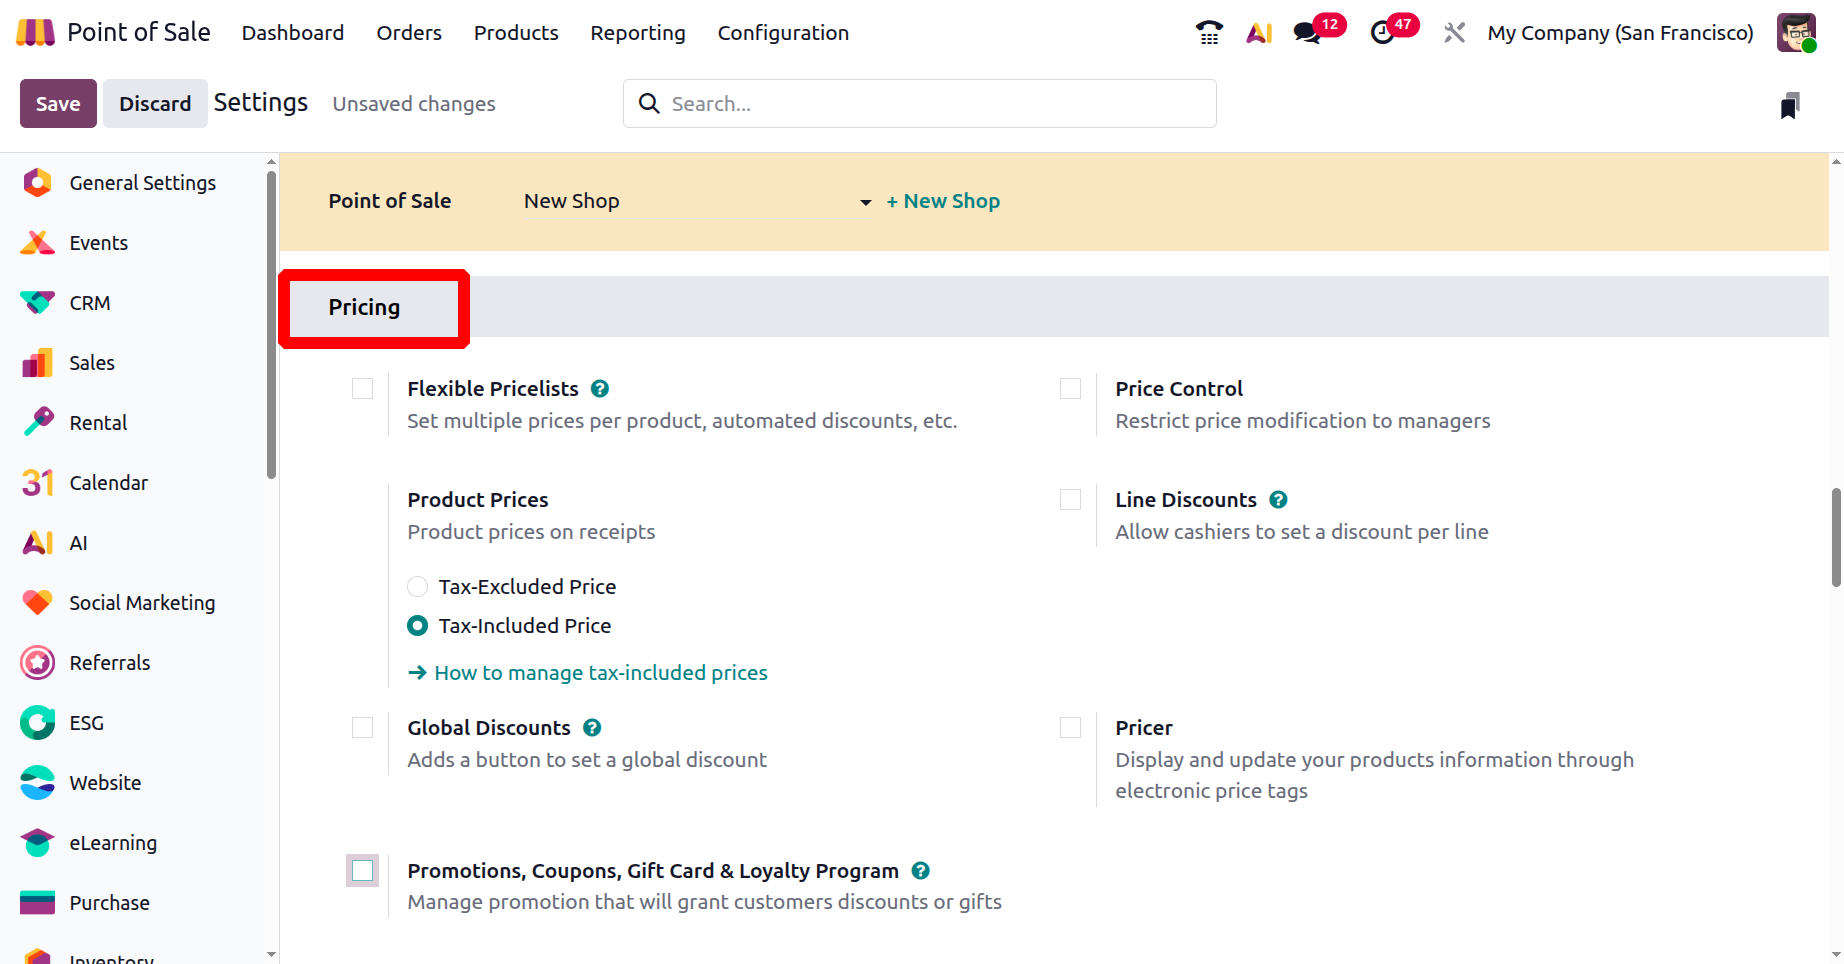Screen dimensions: 1844x964
Task: Tick the Promotions, Coupons, Gift Card checkbox
Action: [x=363, y=871]
